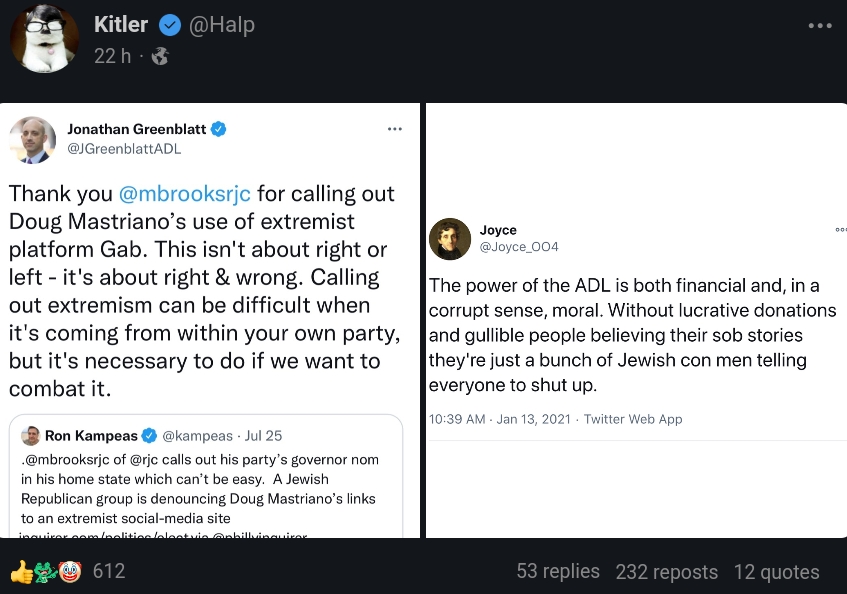Click the @Halp handle
Viewport: 847px width, 594px height.
point(221,23)
